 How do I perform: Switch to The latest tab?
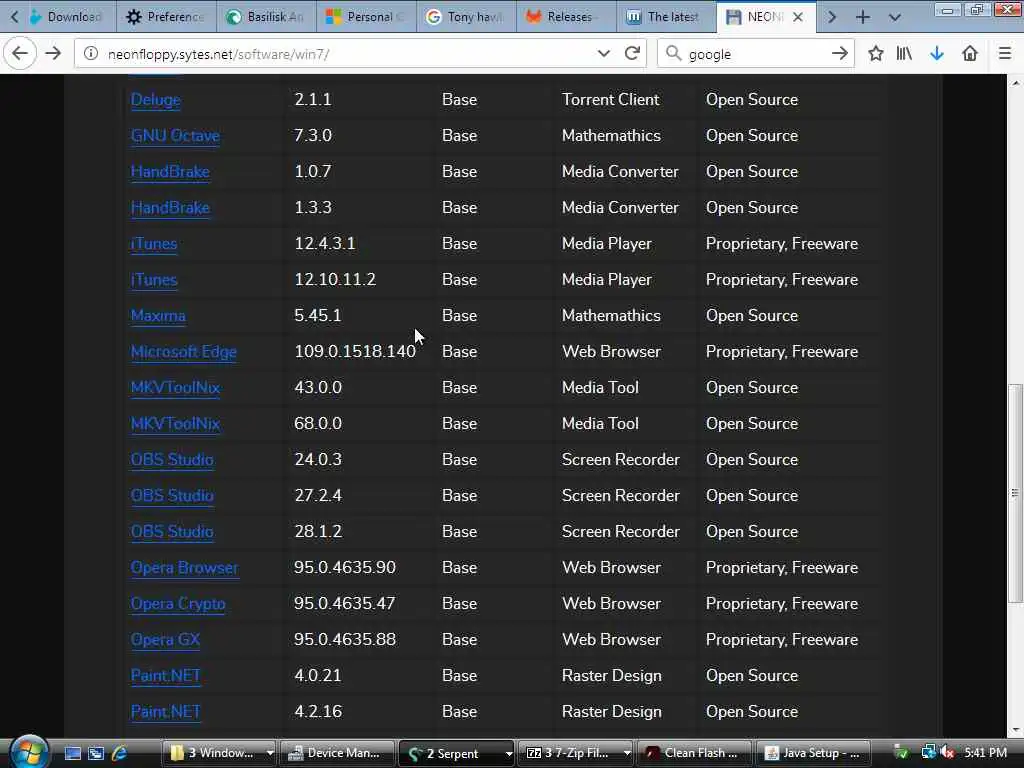coord(665,17)
